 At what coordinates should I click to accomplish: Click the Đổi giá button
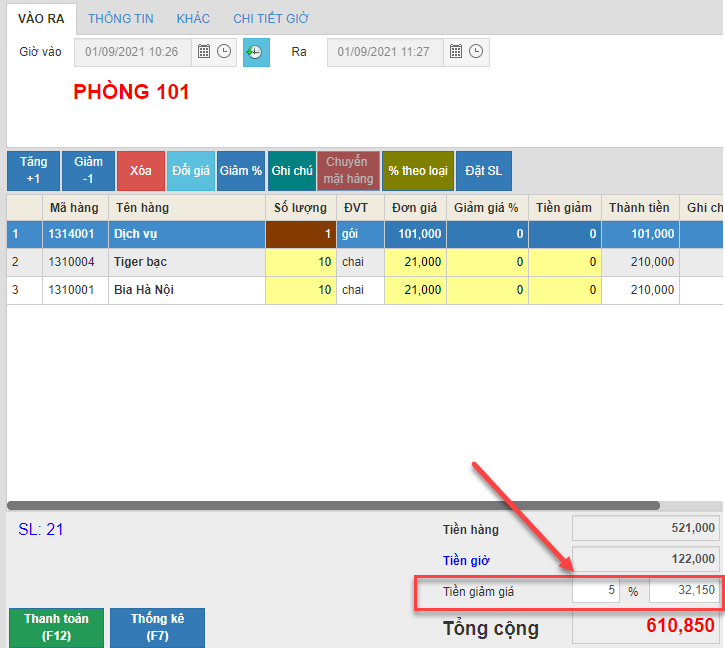point(190,171)
